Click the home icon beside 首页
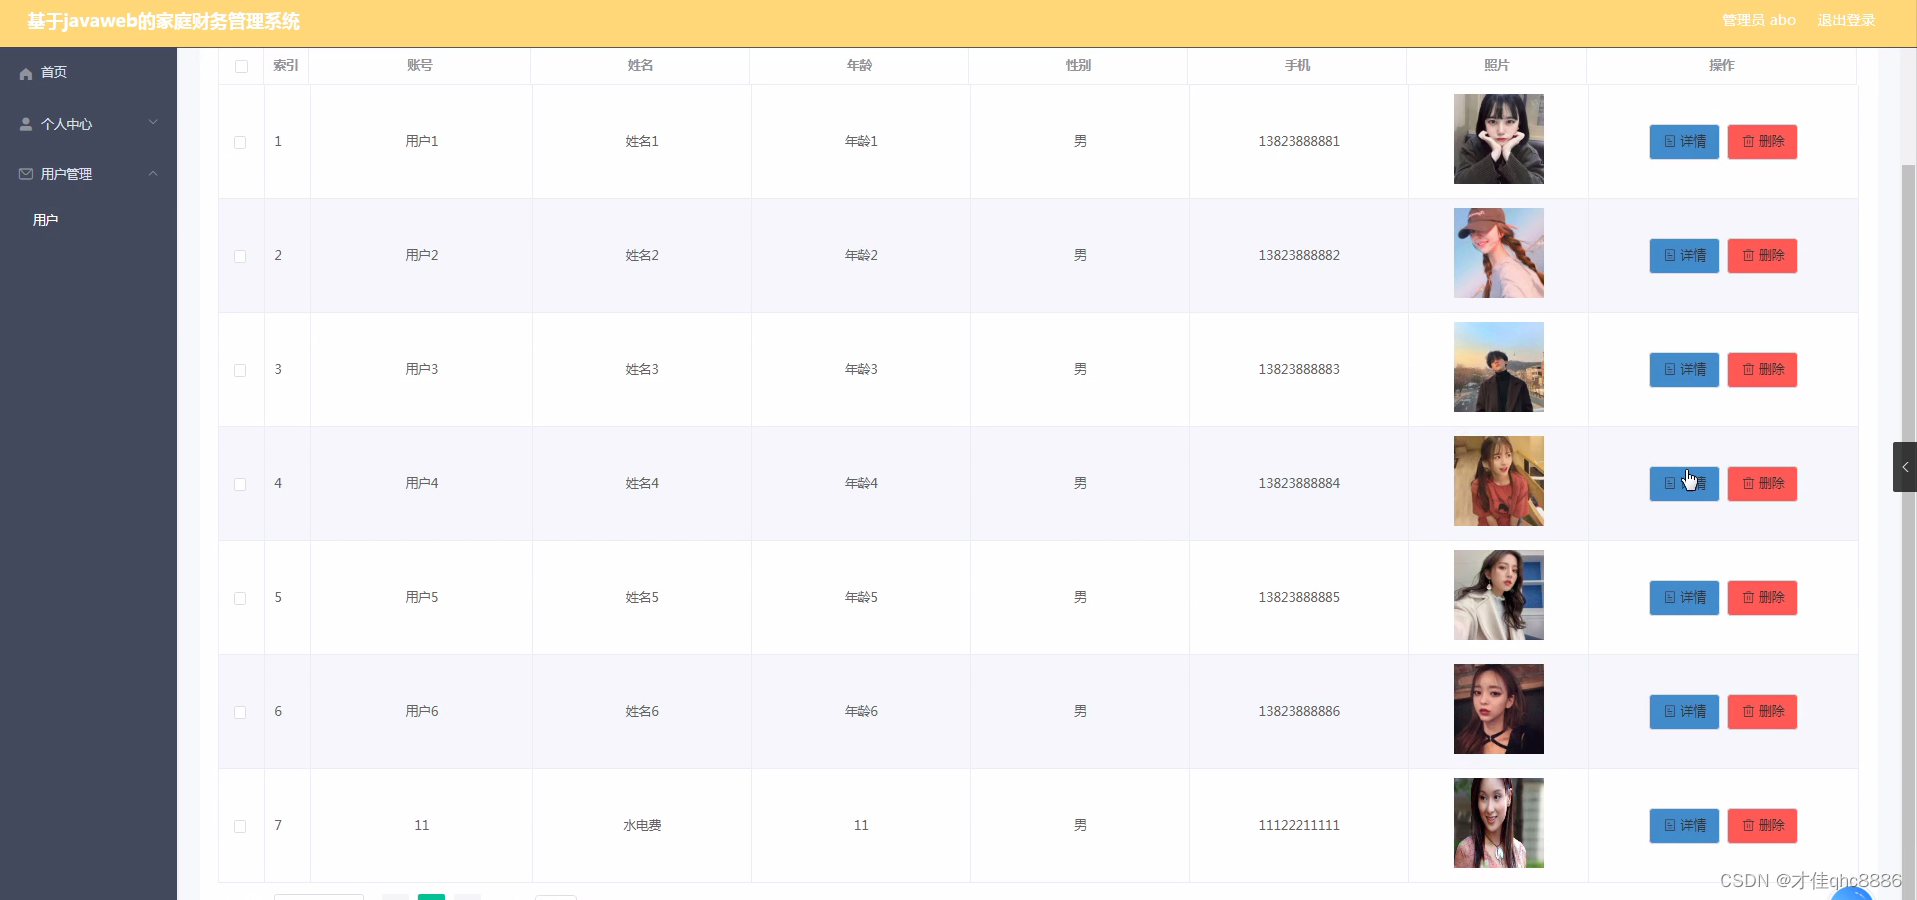The image size is (1917, 900). [x=26, y=73]
